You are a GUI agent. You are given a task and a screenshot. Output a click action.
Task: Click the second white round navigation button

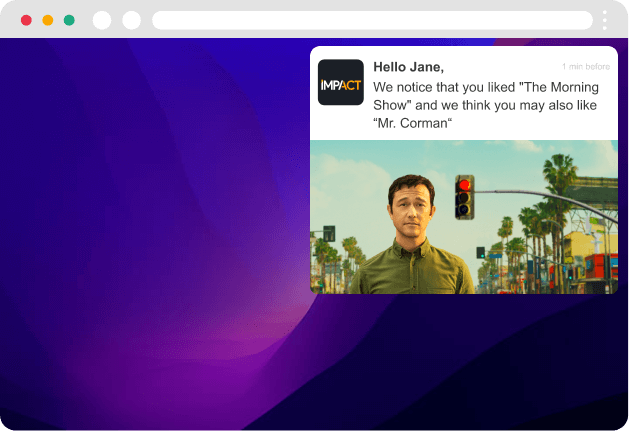[132, 20]
